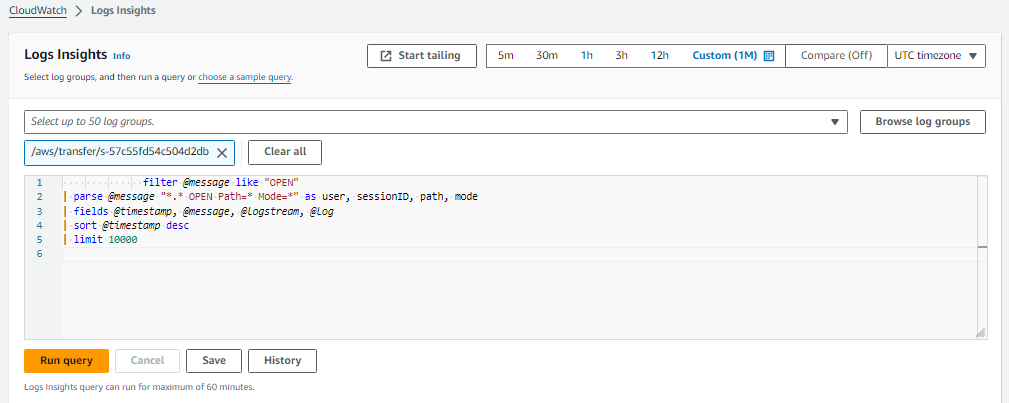Click the line number 4 in gutter
The image size is (1009, 403).
tap(40, 225)
